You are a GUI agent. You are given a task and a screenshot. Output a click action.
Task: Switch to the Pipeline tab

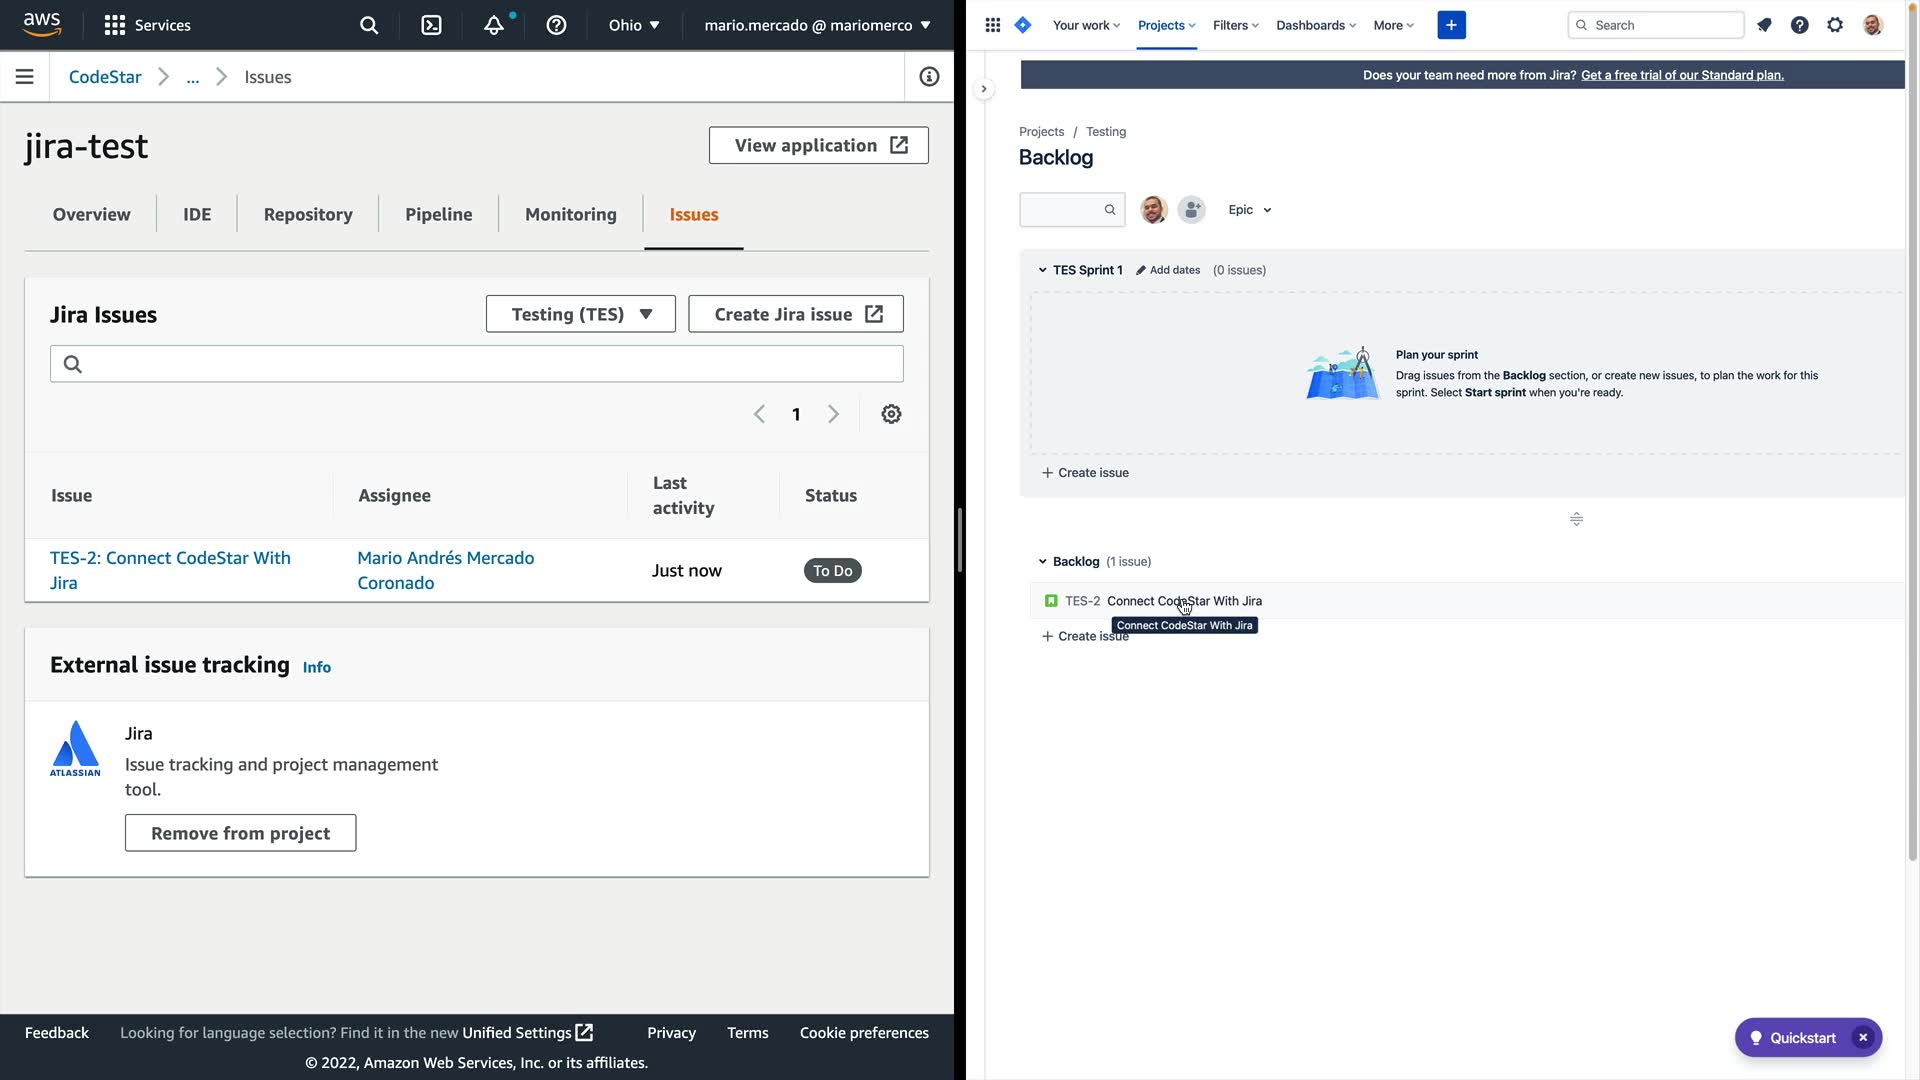(438, 214)
